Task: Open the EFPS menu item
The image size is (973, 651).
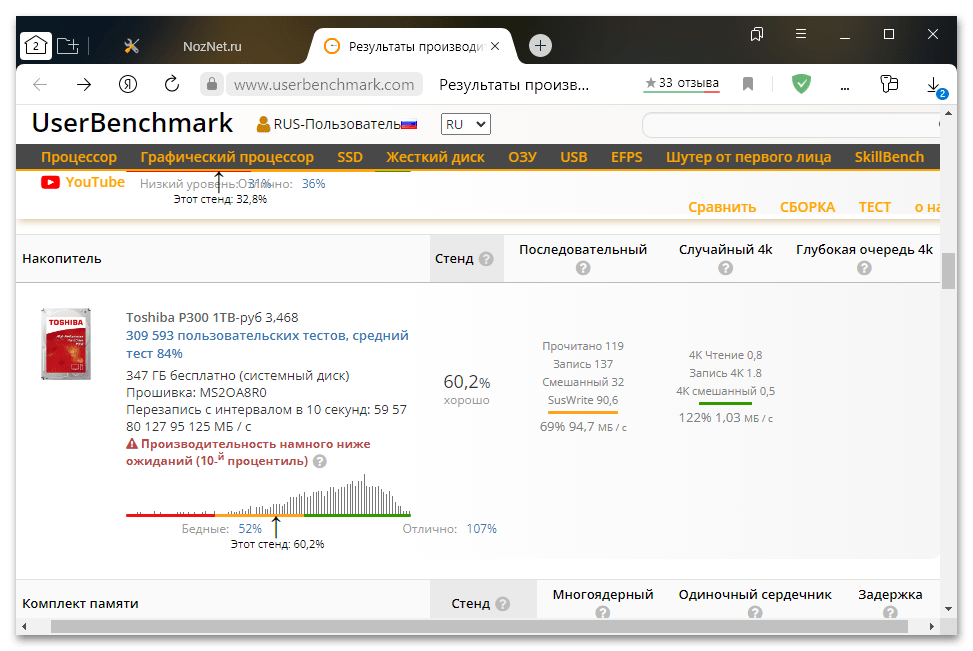Action: [x=626, y=157]
